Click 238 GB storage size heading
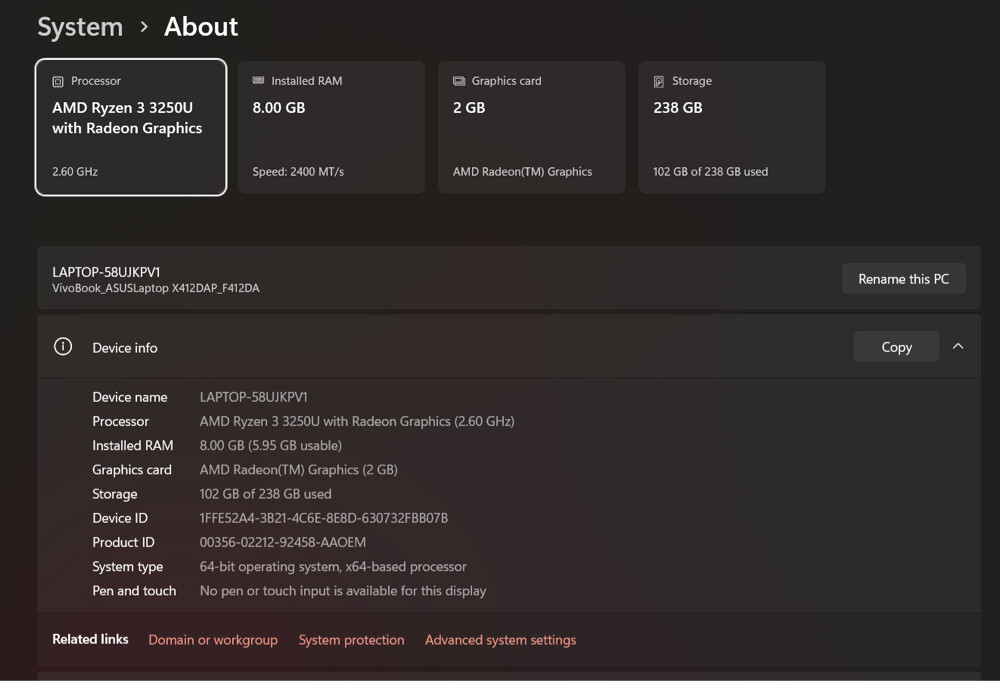The height and width of the screenshot is (681, 1000). coord(677,108)
